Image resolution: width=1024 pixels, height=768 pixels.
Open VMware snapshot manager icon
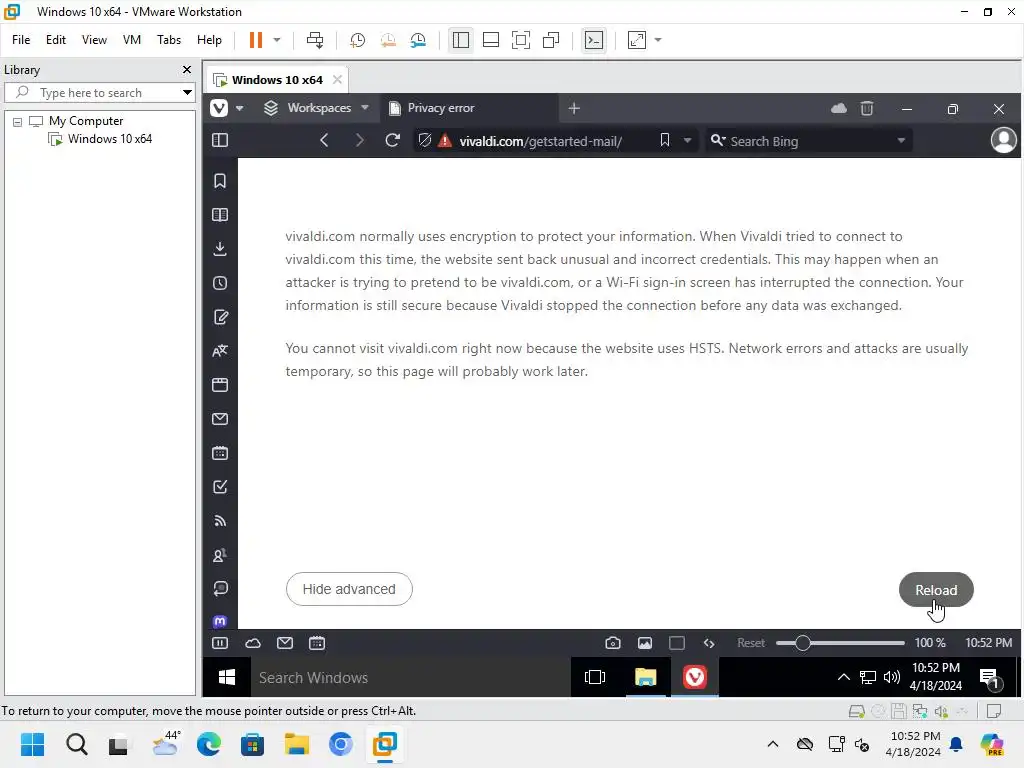(418, 40)
